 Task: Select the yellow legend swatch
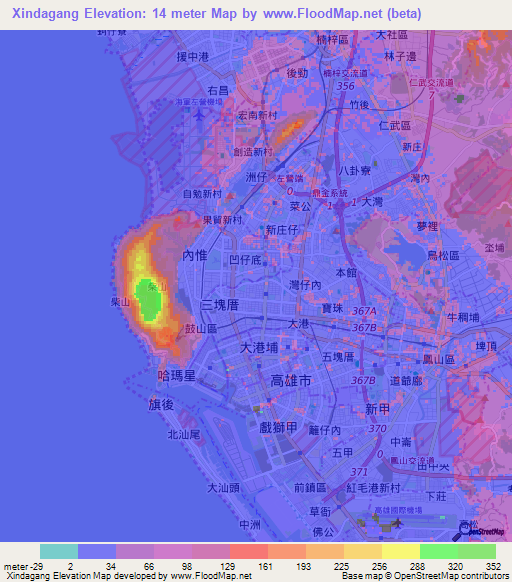click(401, 551)
